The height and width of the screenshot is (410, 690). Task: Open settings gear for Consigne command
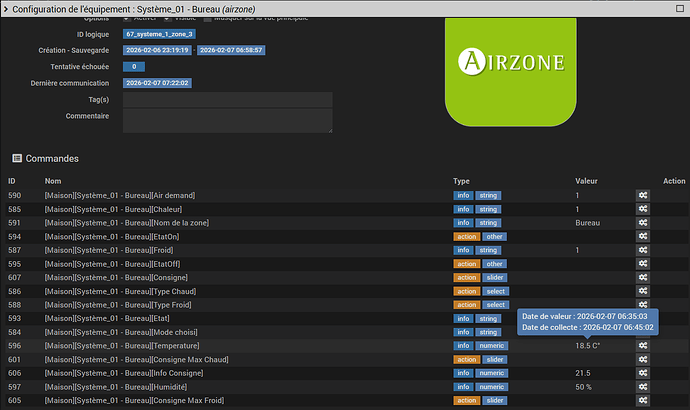tap(642, 277)
